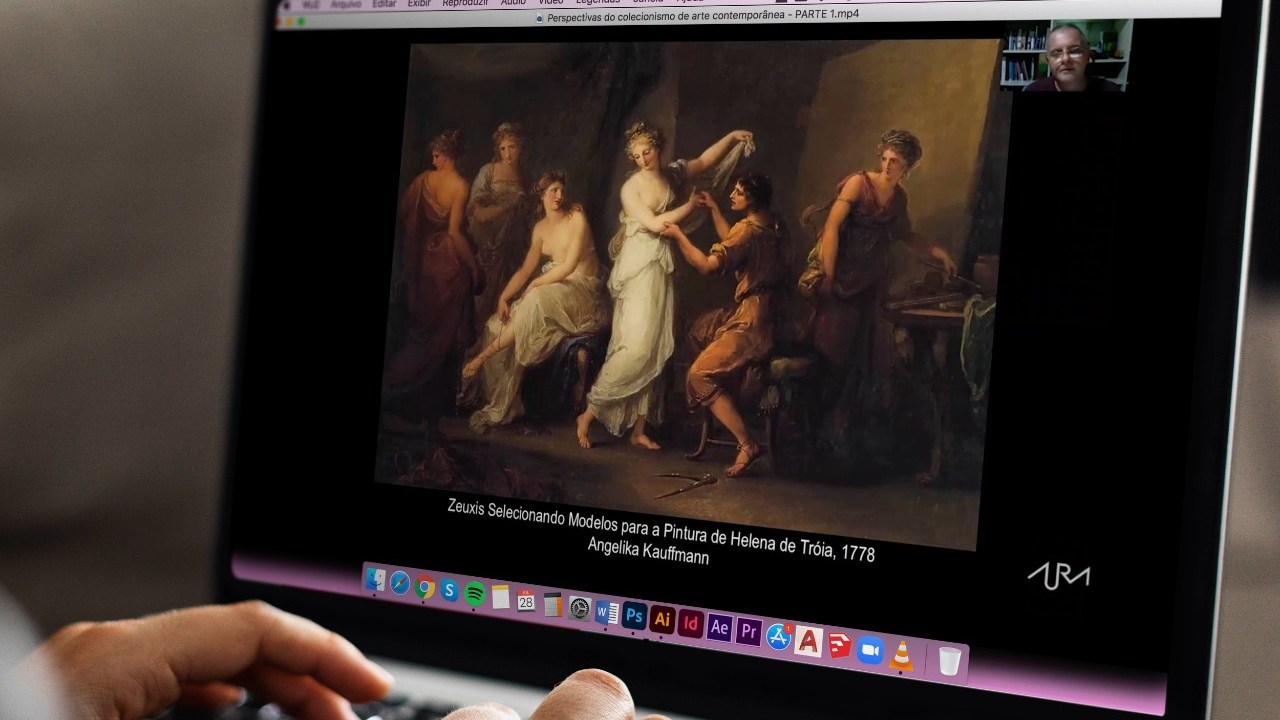Image resolution: width=1280 pixels, height=720 pixels.
Task: Open Adobe Premiere Pro from the dock
Action: tap(748, 631)
